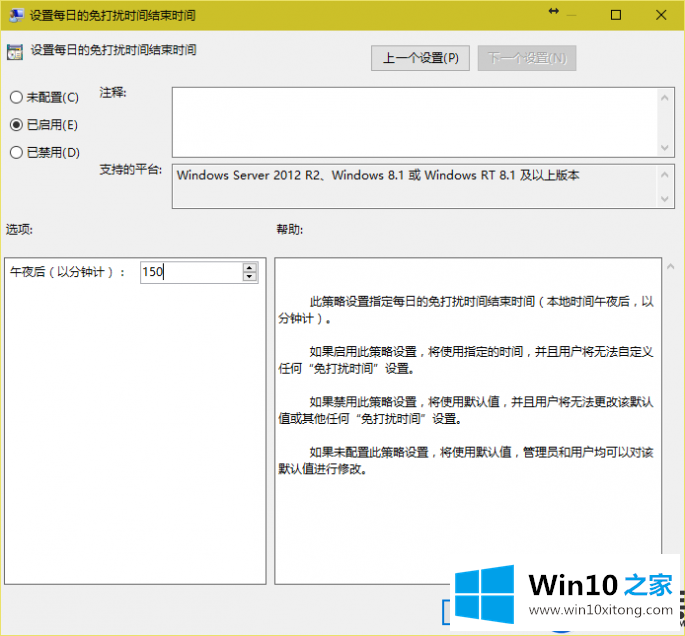
Task: Click the 上一个设置(P) button
Action: [420, 58]
